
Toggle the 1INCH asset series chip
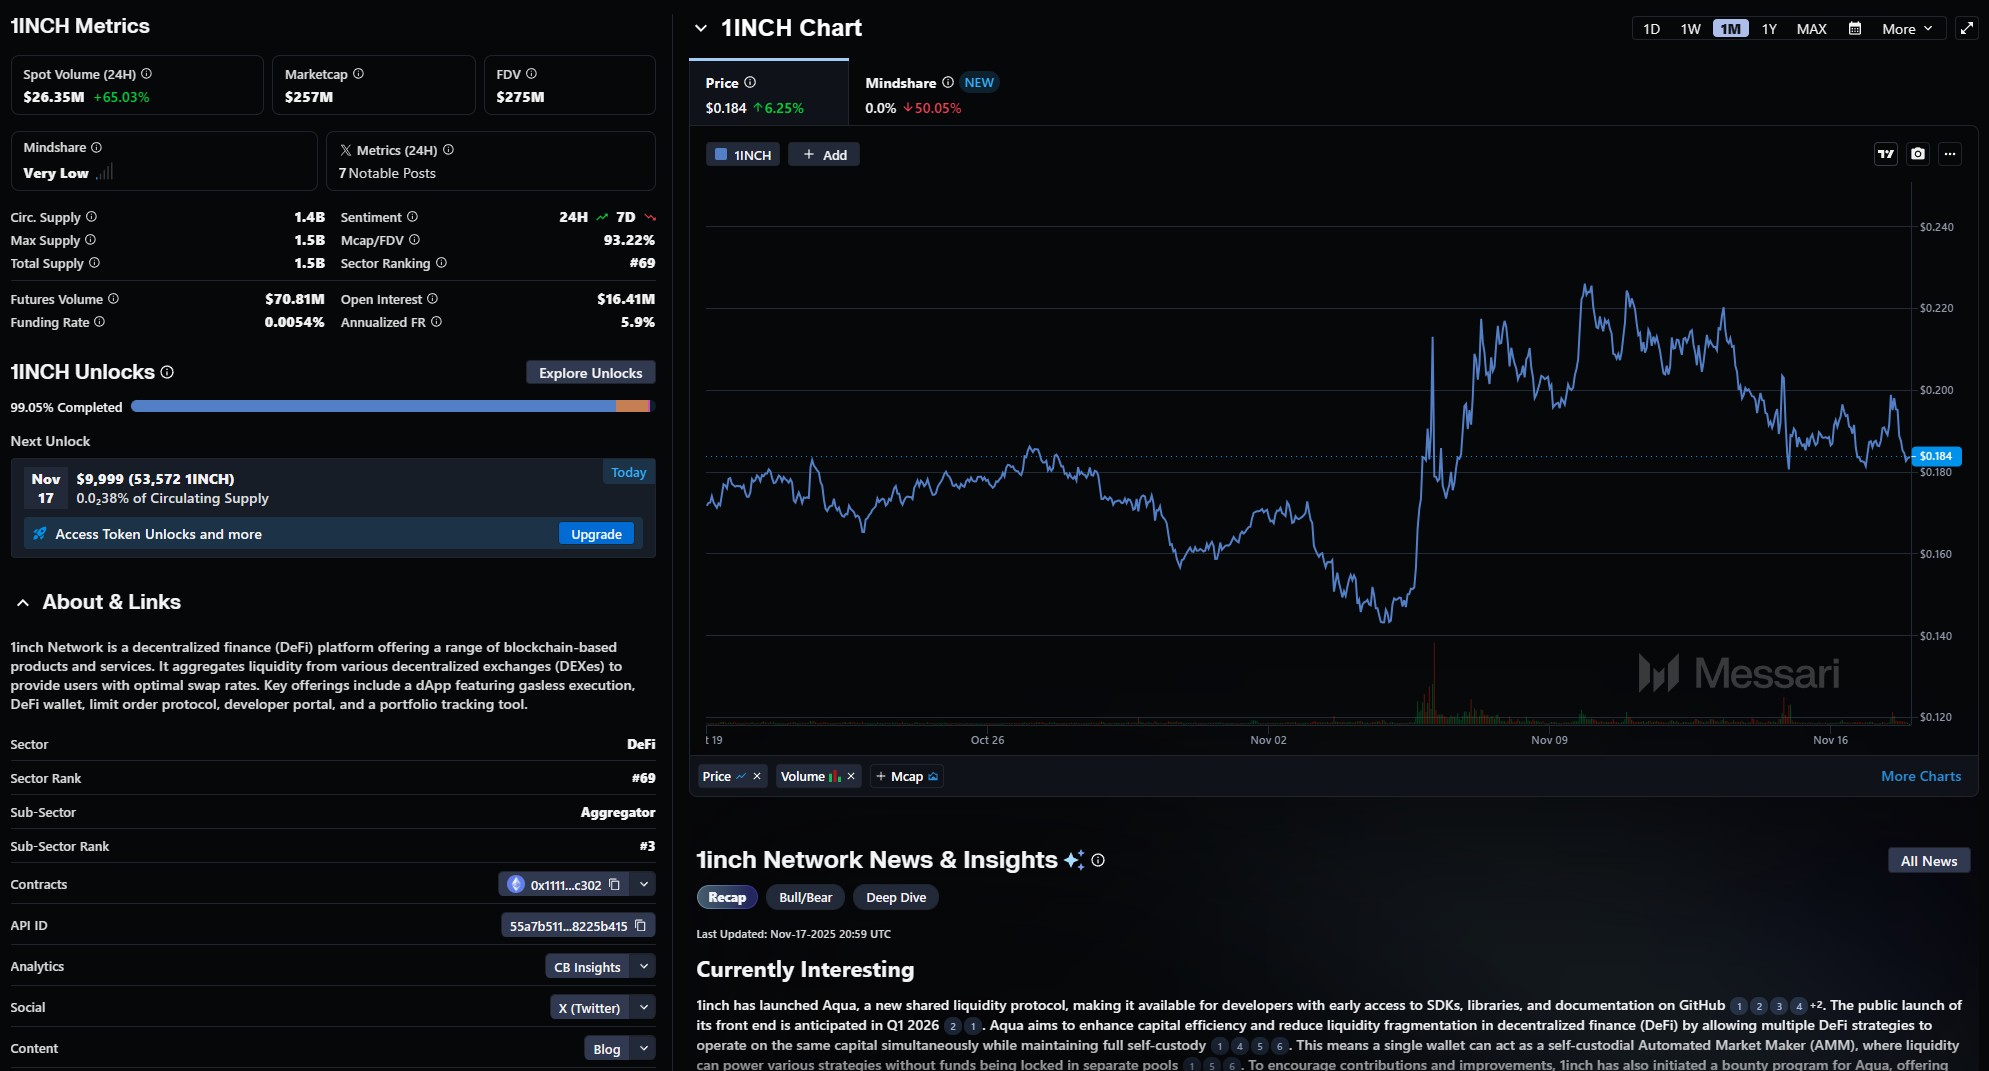point(744,155)
